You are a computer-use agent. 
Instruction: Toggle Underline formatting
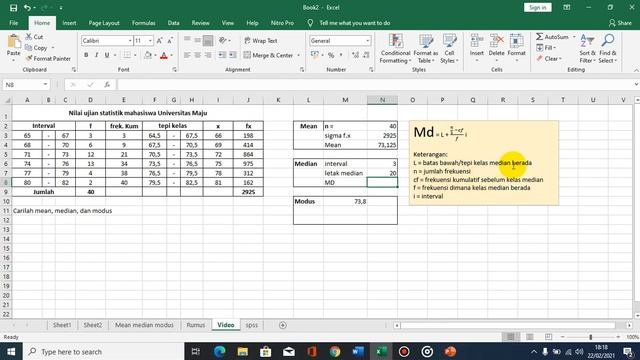pyautogui.click(x=107, y=55)
